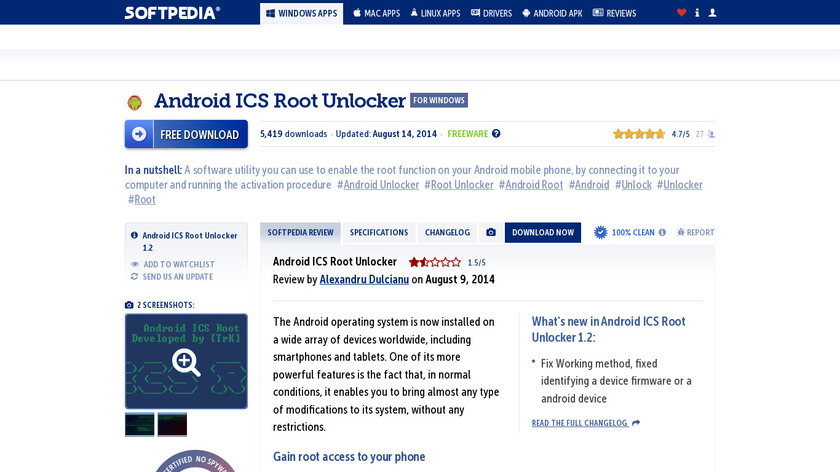Click the #Android Root tag

[531, 185]
